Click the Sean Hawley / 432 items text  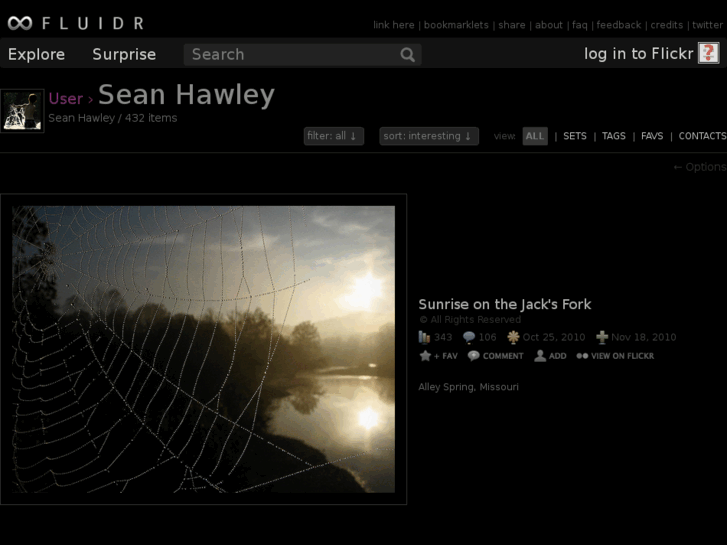coord(113,118)
